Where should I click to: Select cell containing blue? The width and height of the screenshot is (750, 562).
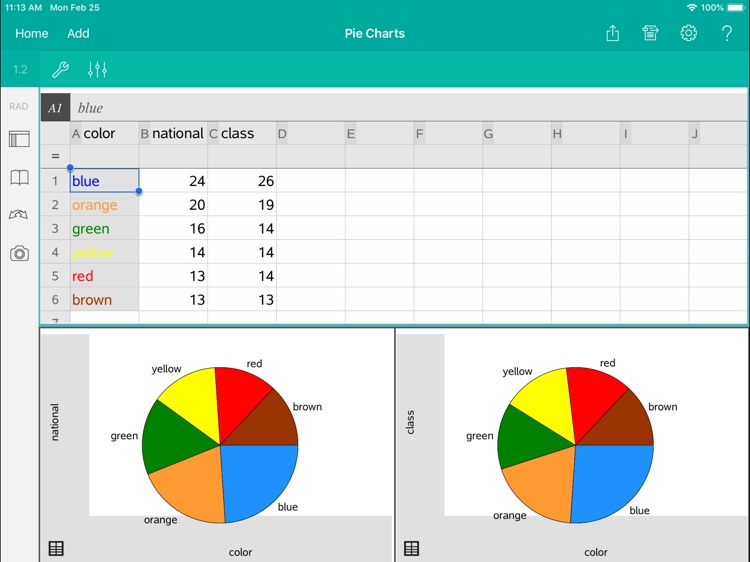[104, 180]
